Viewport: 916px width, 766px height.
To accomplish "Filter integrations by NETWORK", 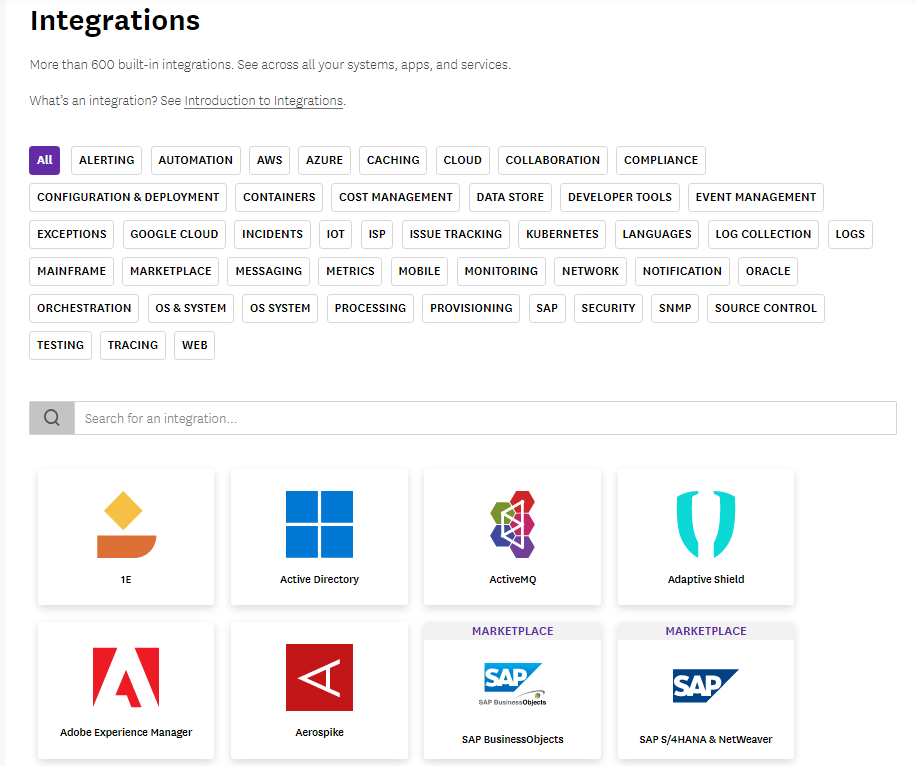I will 590,271.
